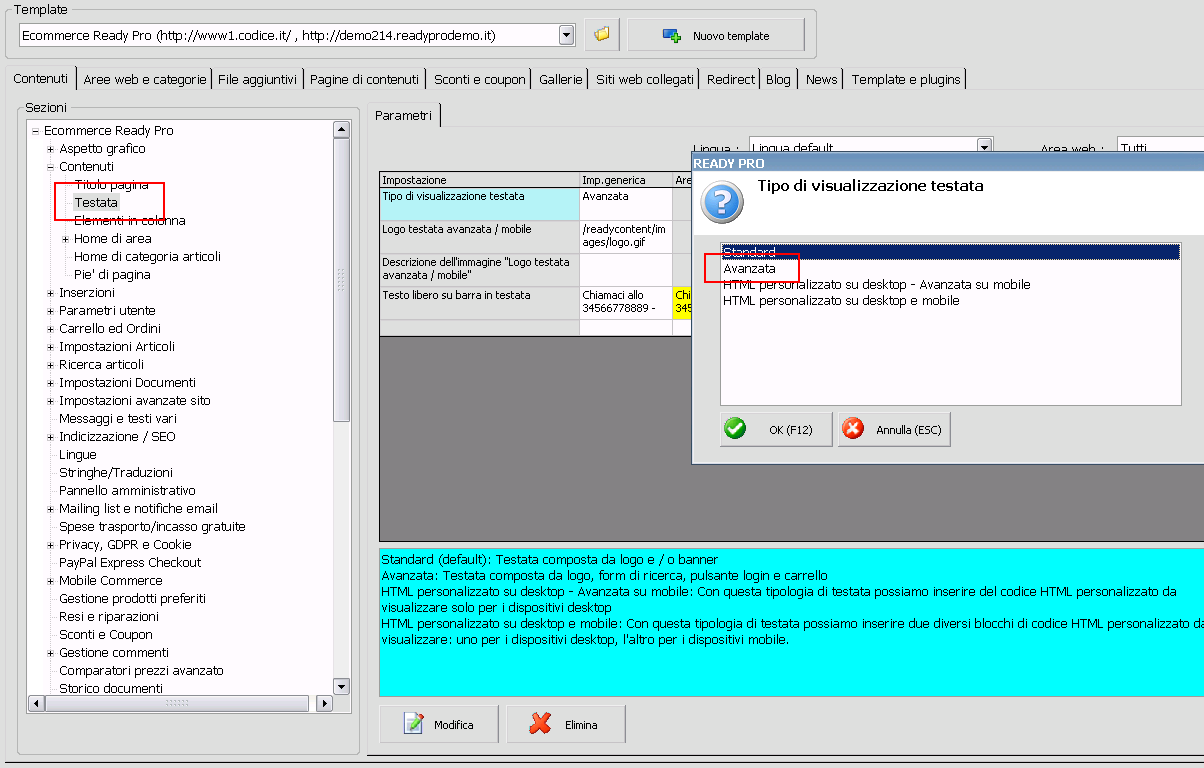This screenshot has width=1204, height=768.
Task: Open the template folder icon
Action: (x=602, y=35)
